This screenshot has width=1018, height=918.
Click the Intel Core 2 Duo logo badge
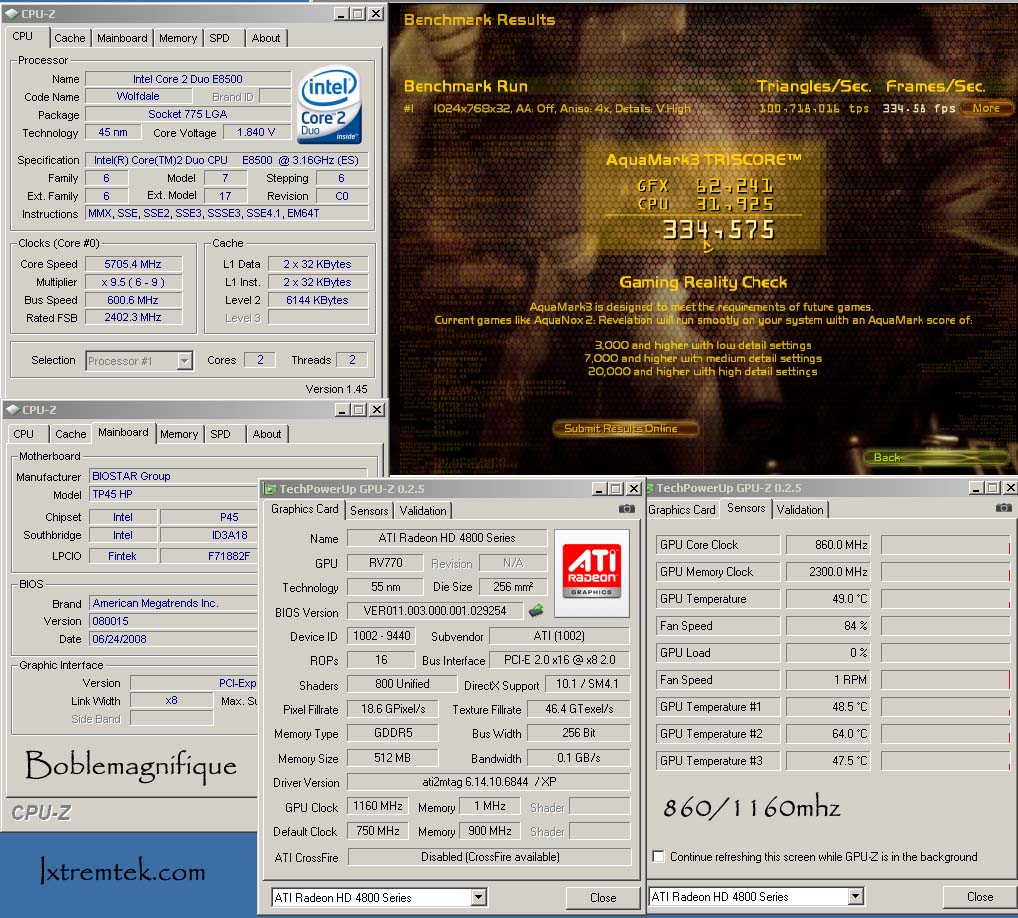329,105
